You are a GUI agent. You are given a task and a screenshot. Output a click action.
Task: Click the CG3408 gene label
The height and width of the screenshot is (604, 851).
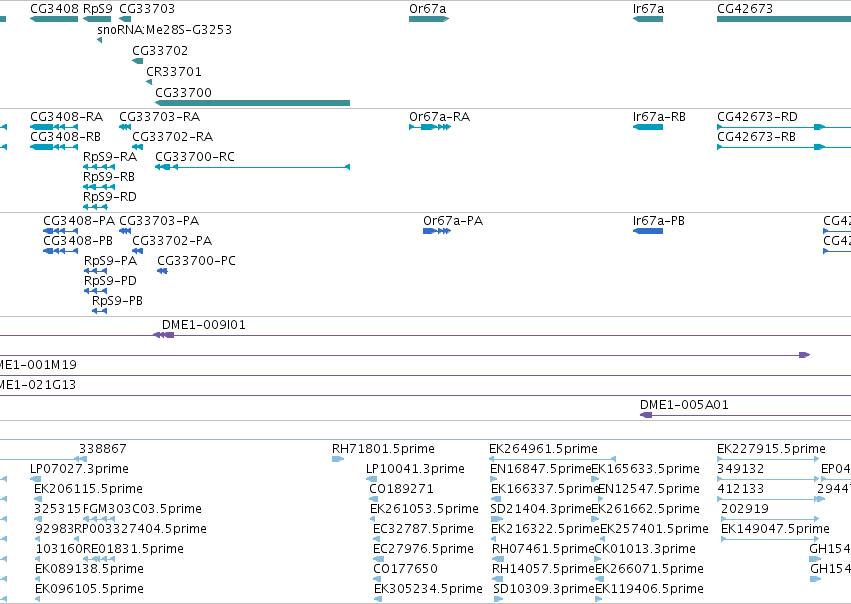pyautogui.click(x=54, y=9)
